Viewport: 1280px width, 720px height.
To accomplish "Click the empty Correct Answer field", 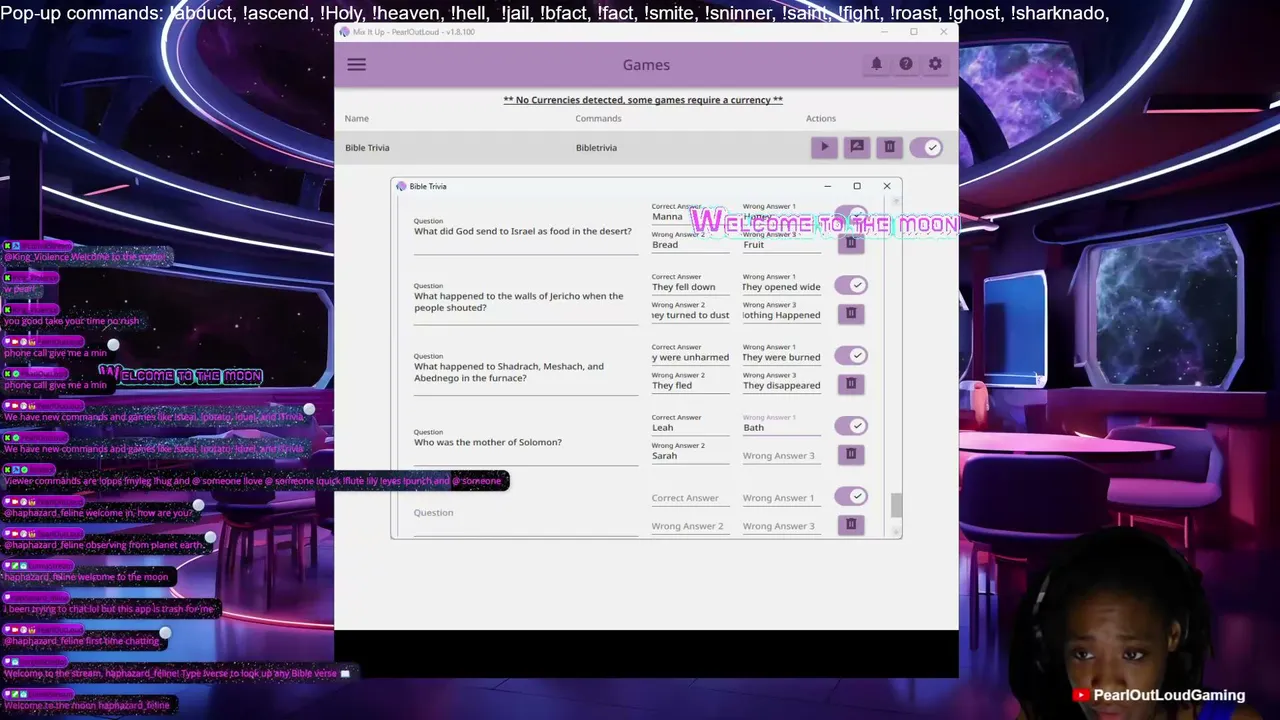I will tap(690, 498).
